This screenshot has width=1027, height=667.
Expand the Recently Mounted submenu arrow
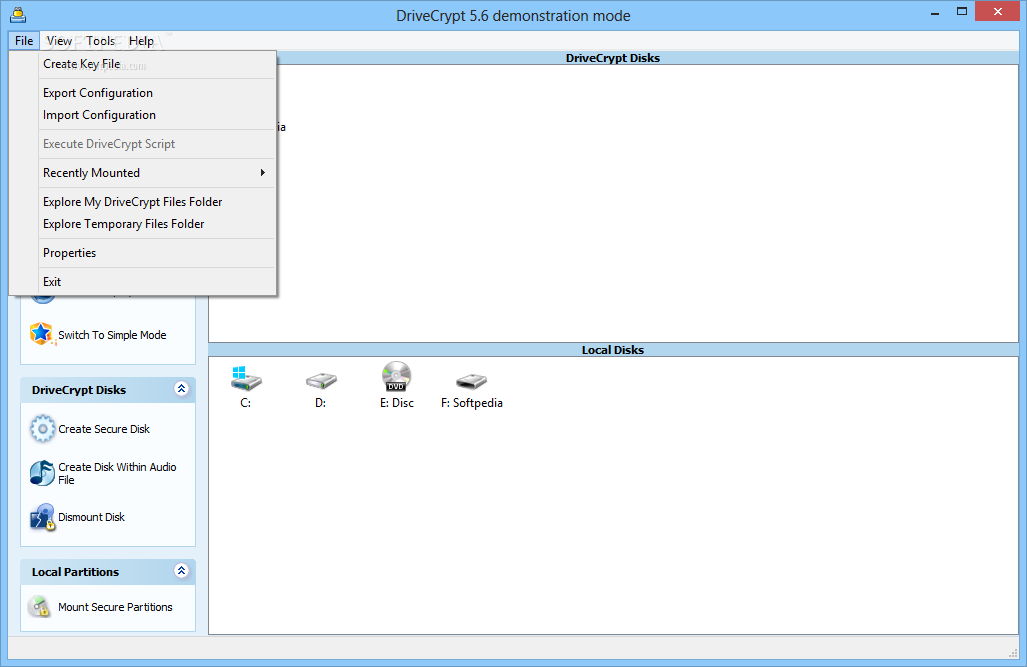pos(263,172)
